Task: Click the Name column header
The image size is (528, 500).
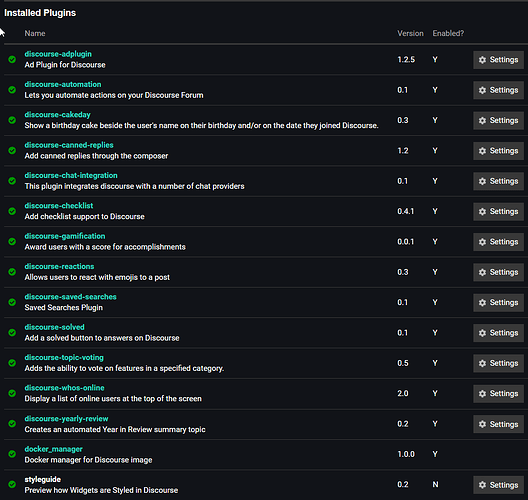Action: [x=35, y=33]
